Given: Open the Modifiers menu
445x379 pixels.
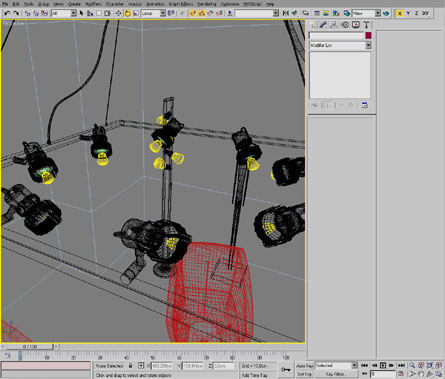Looking at the screenshot, I should coord(93,4).
